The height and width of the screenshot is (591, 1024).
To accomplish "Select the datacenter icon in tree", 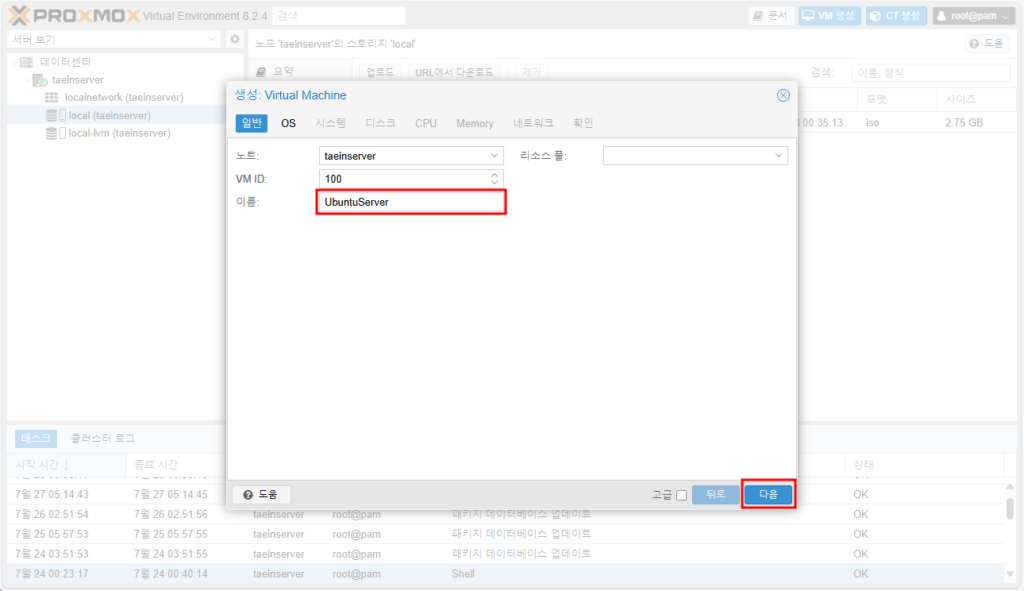I will (26, 62).
